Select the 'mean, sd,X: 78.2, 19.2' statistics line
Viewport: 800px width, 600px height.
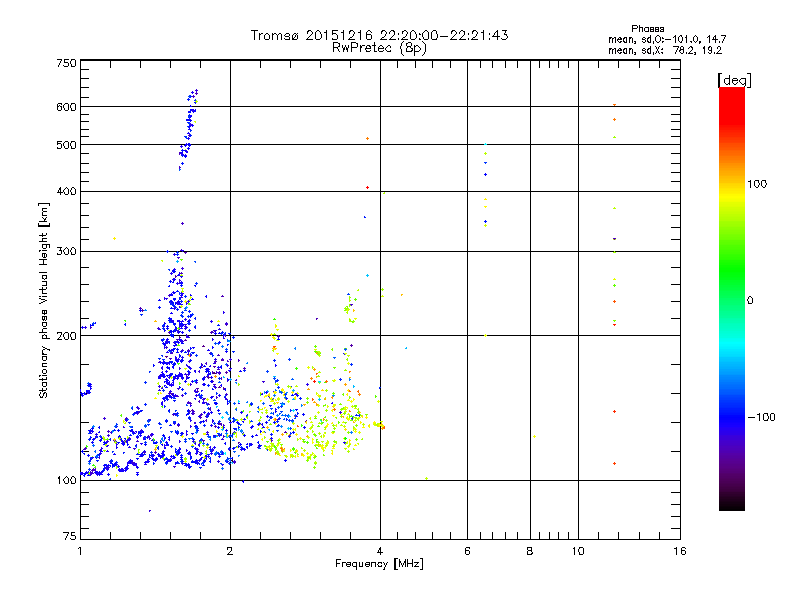click(x=665, y=50)
